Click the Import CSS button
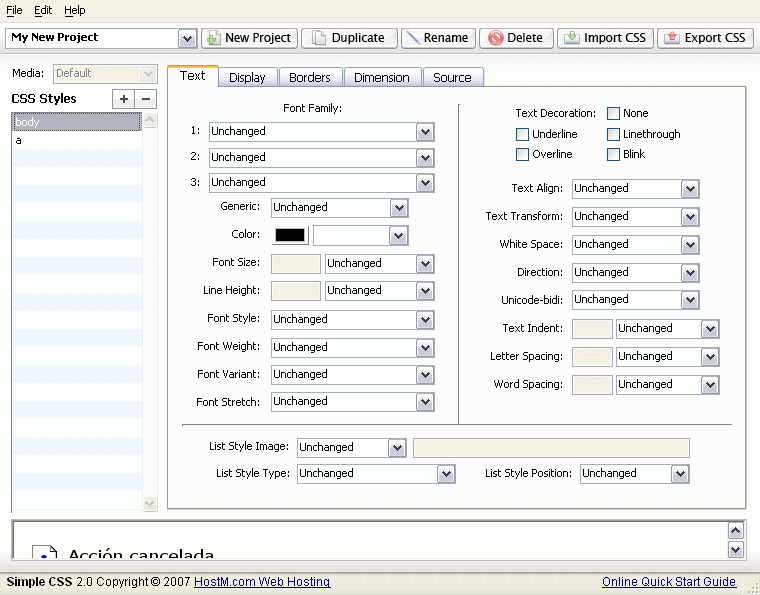The width and height of the screenshot is (760, 595). [605, 38]
